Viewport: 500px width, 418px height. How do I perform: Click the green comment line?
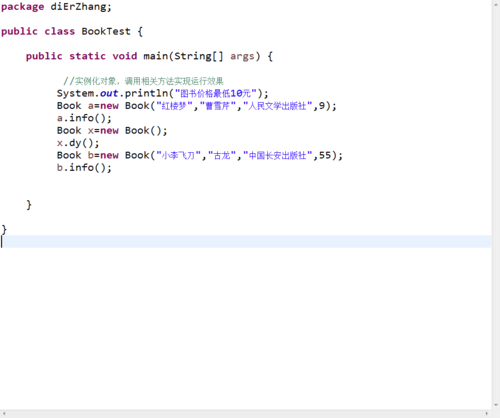(143, 81)
